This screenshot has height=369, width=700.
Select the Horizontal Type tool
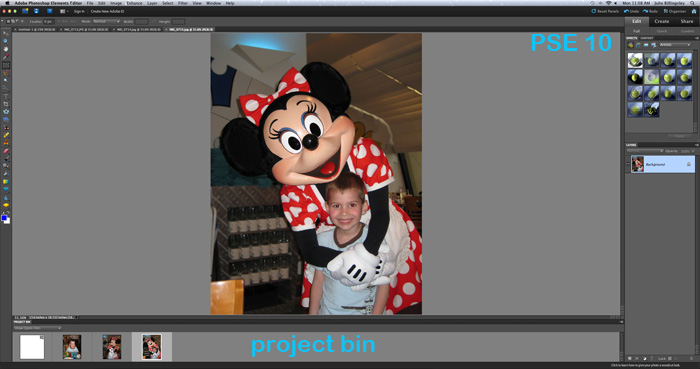pos(6,96)
